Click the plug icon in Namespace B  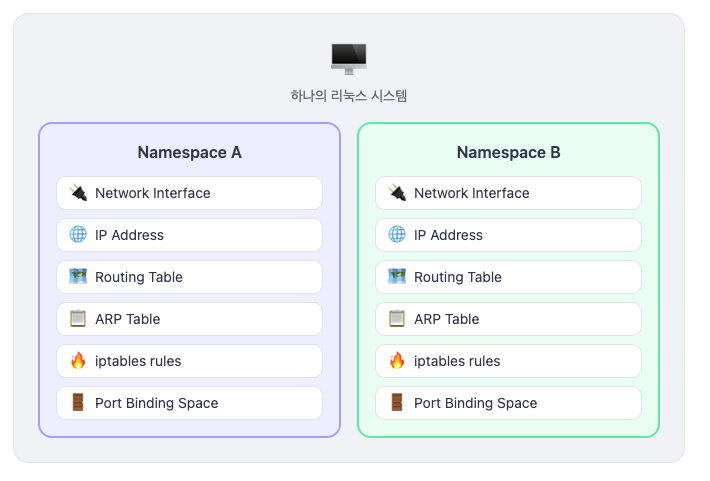397,193
